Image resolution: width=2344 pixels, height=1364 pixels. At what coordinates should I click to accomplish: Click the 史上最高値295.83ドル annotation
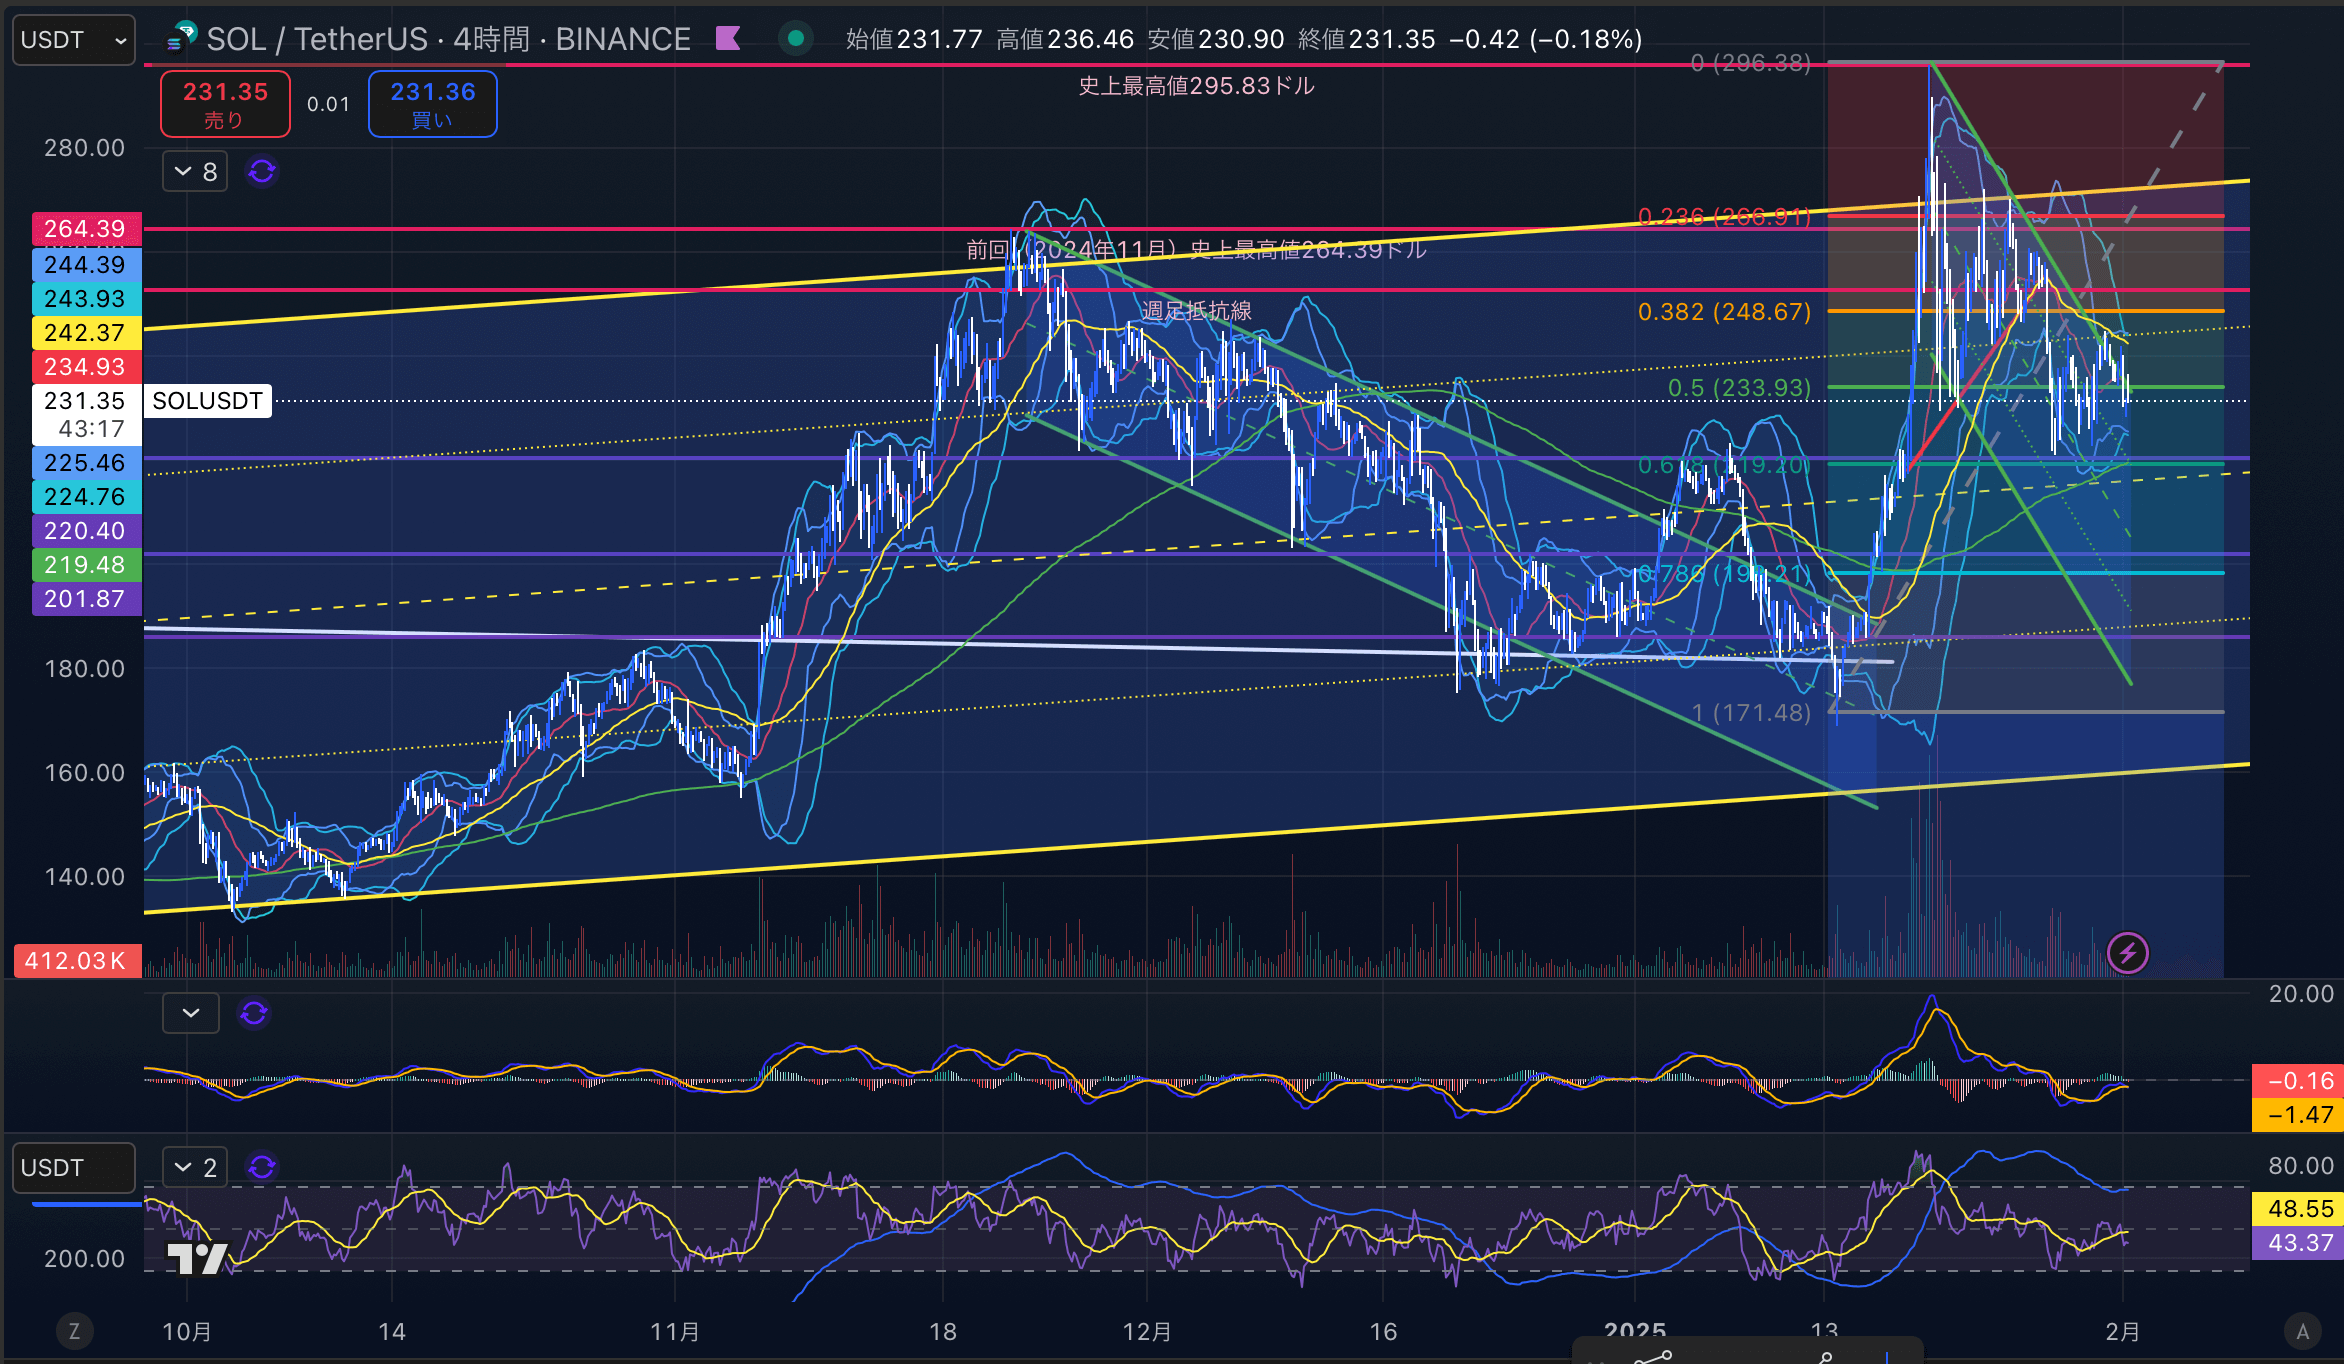(1196, 86)
